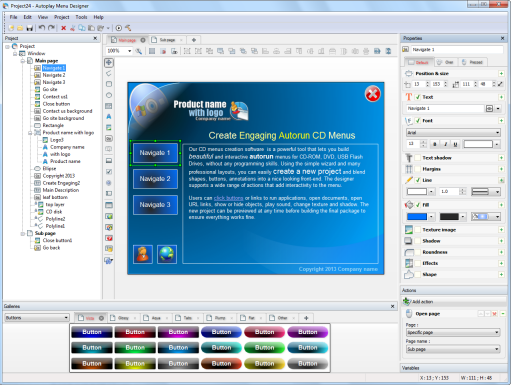The height and width of the screenshot is (385, 511).
Task: Collapse the Sub page tree node
Action: pos(23,233)
